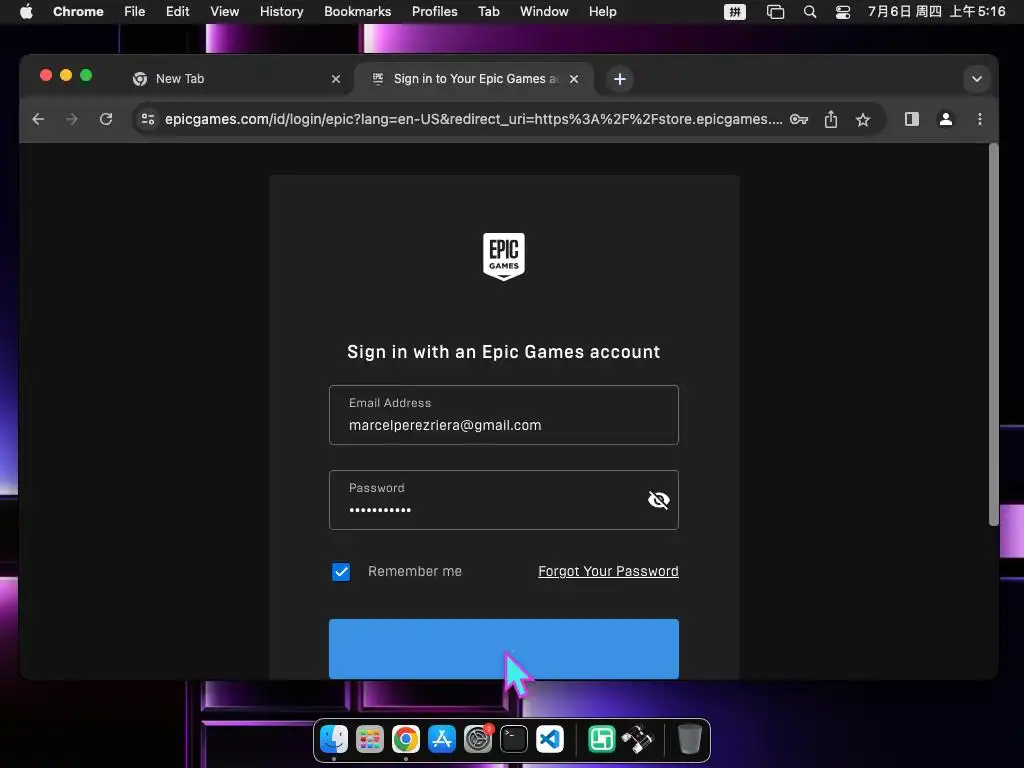Click the input method menu bar icon

[x=735, y=12]
